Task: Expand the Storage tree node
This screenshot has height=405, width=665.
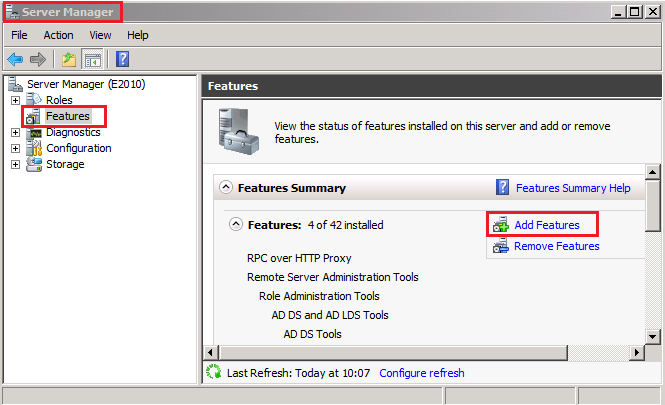Action: (x=15, y=164)
